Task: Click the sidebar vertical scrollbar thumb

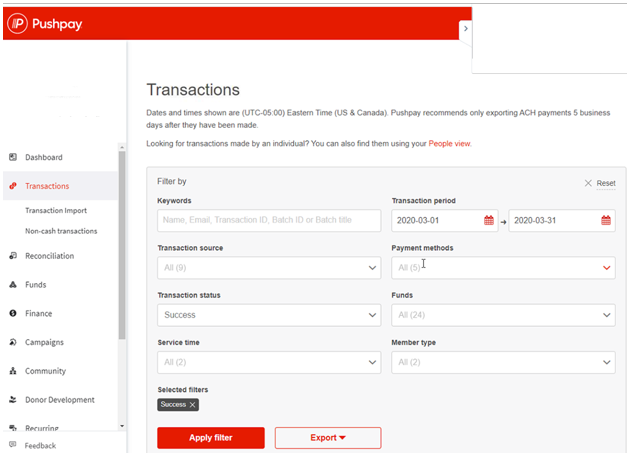Action: pos(122,245)
